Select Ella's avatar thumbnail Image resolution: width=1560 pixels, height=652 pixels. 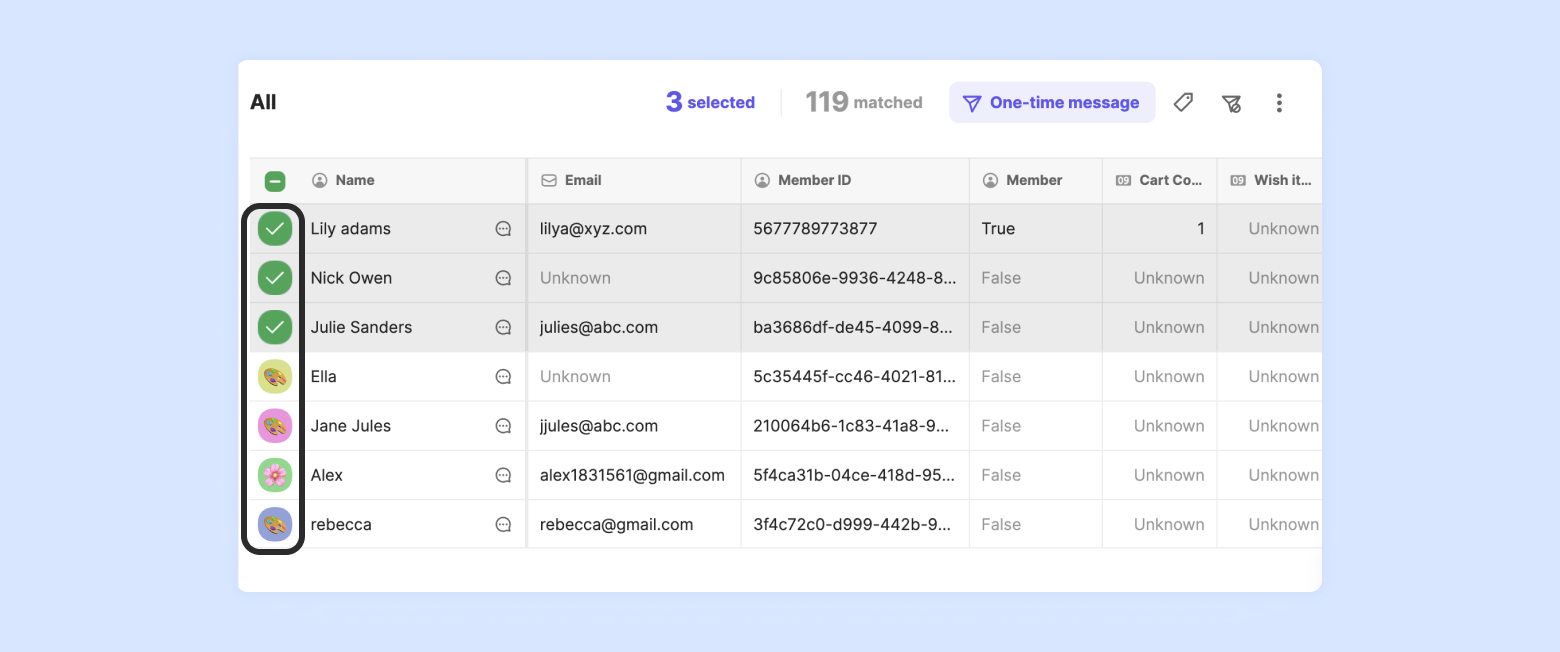275,377
